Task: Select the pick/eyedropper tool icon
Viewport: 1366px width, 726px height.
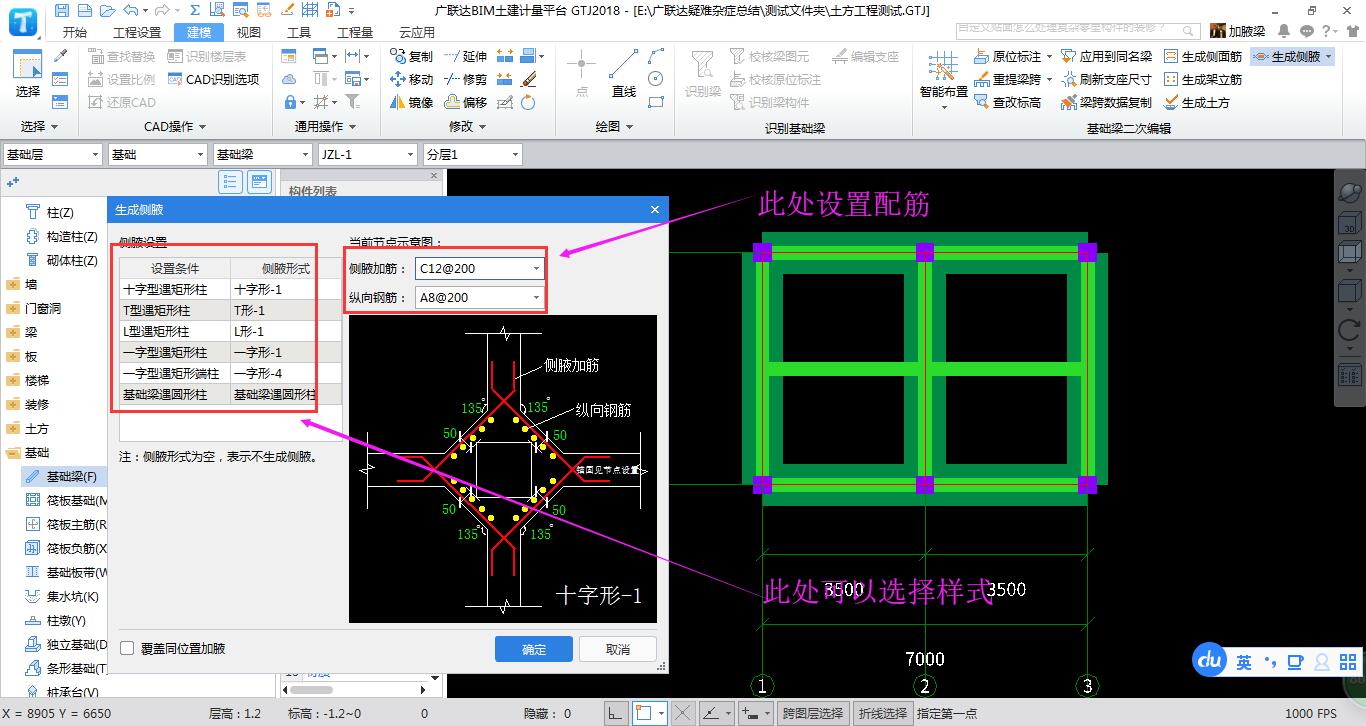Action: (x=60, y=57)
